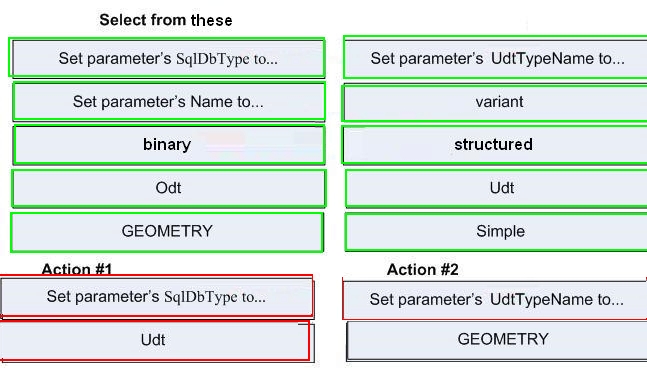Screen dimensions: 647x381
Task: Click the 'Action #1' label
Action: 77,269
